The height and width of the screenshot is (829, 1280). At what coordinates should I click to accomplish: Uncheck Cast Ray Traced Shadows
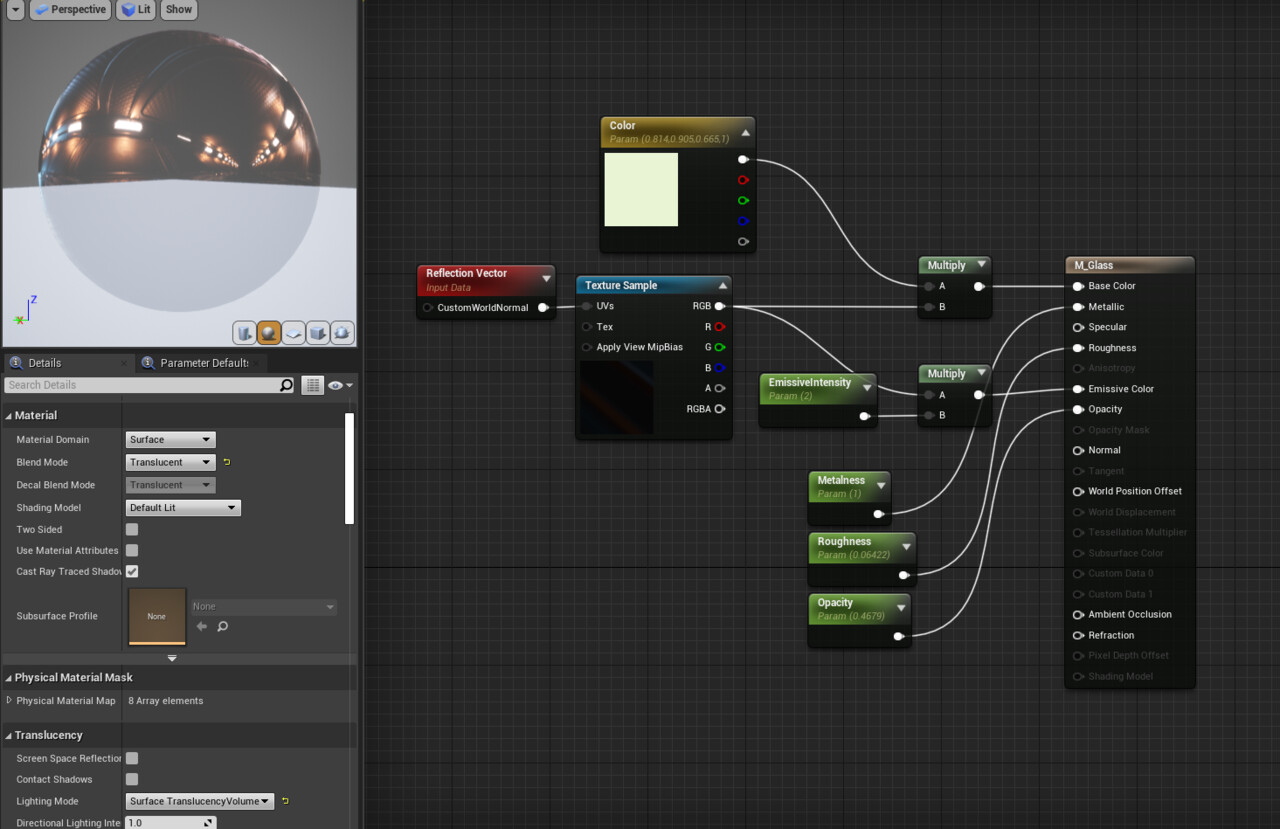[132, 571]
